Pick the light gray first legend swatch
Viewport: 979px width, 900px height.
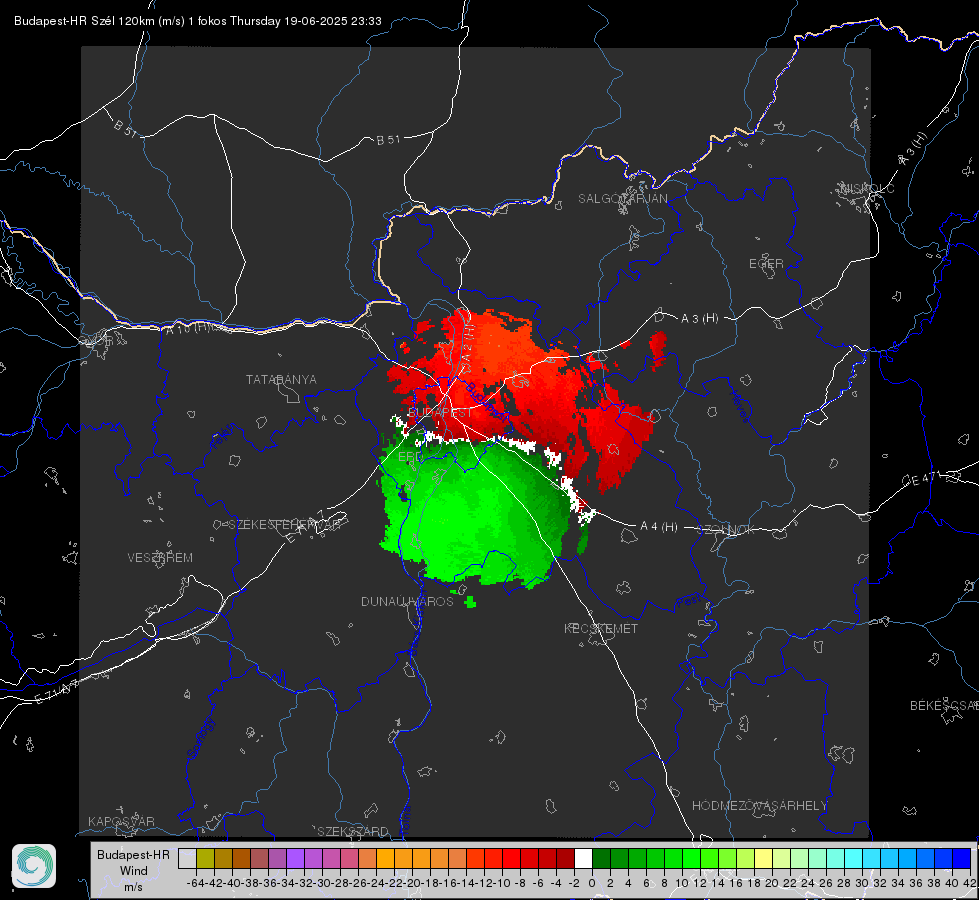point(187,859)
